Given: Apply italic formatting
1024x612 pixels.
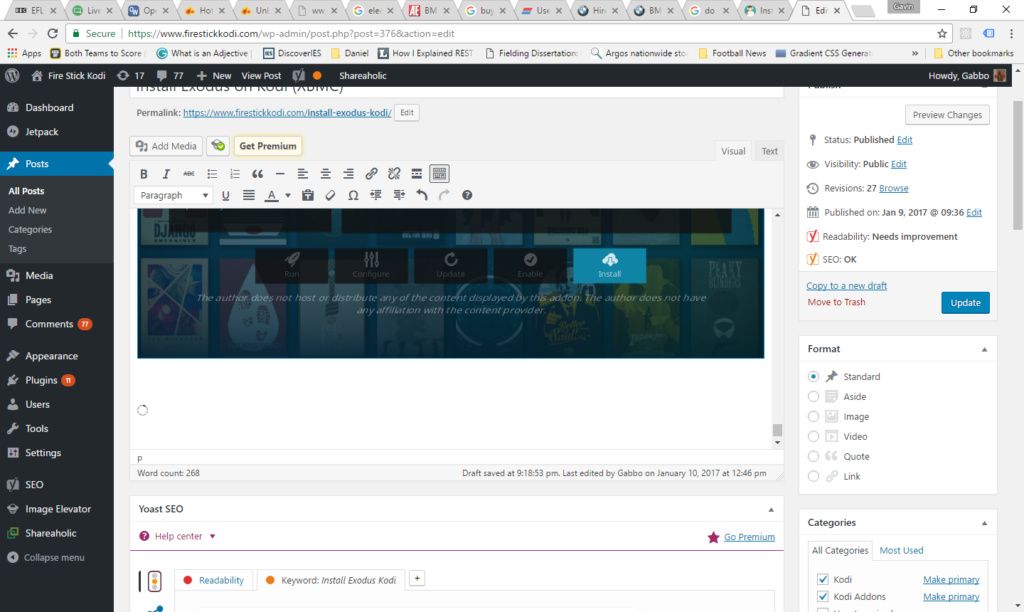Looking at the screenshot, I should 166,174.
